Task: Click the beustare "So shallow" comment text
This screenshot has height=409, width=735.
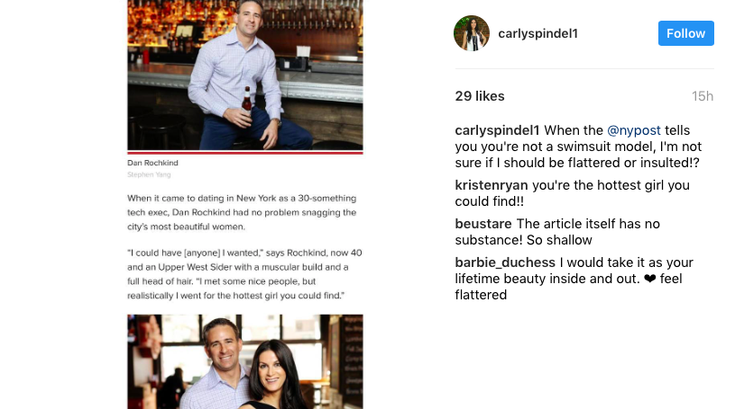Action: [557, 232]
